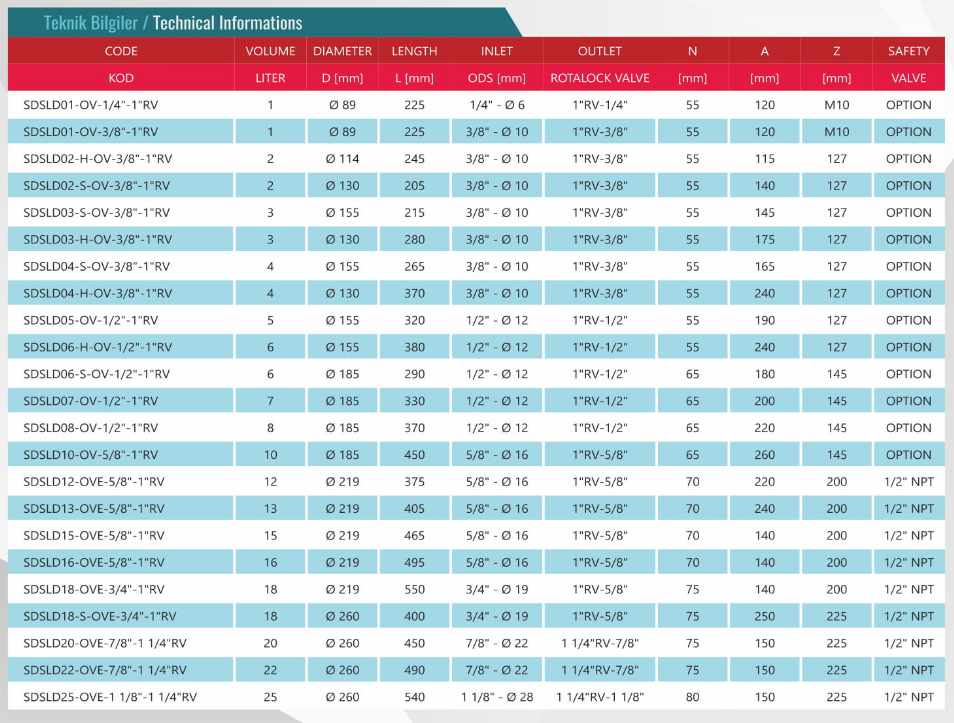Click the DIAMETER column header
The width and height of the screenshot is (954, 723).
343,51
